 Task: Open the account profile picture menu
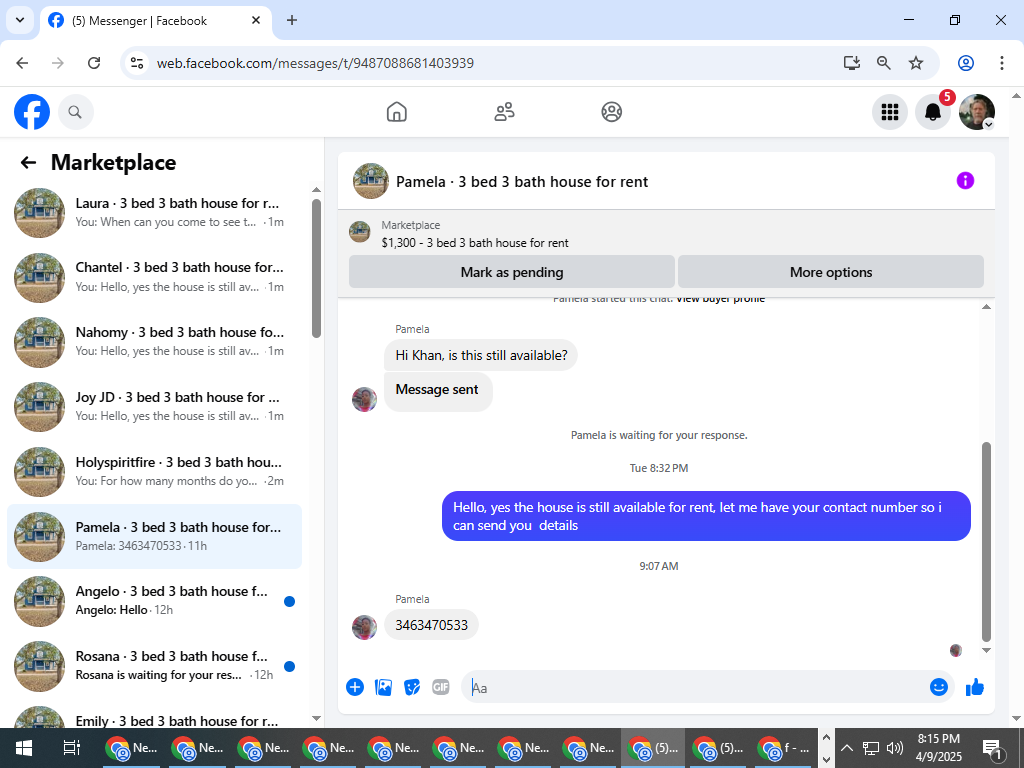pos(976,112)
